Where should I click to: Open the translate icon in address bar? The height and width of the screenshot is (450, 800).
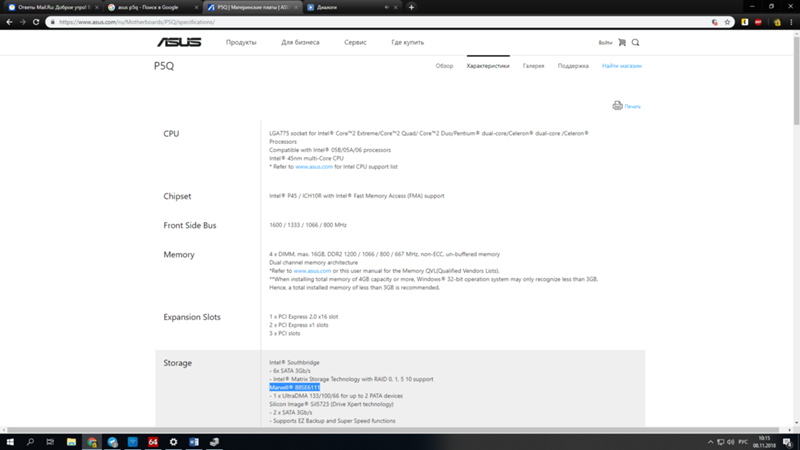click(715, 22)
